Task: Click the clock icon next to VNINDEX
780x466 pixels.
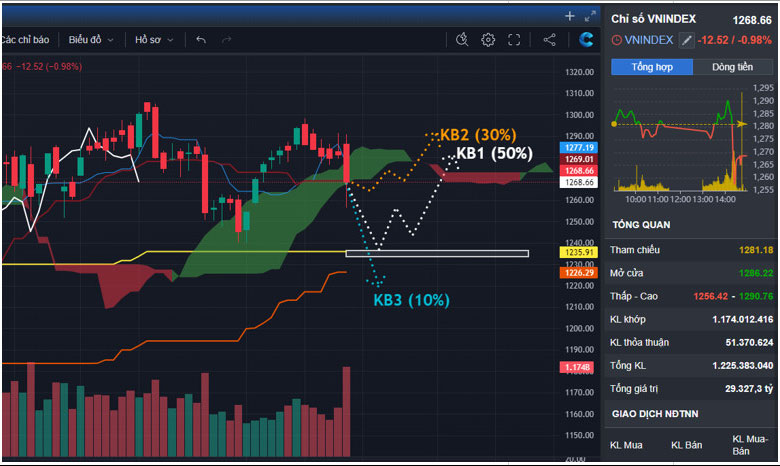Action: coord(616,40)
